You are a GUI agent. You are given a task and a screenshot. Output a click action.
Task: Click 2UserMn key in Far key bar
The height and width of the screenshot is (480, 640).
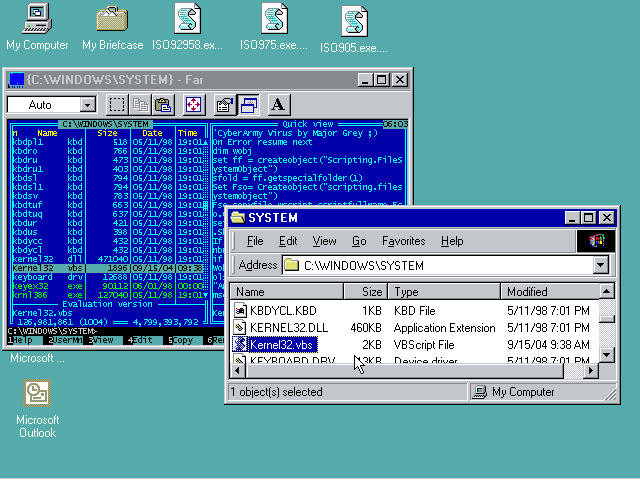[66, 340]
